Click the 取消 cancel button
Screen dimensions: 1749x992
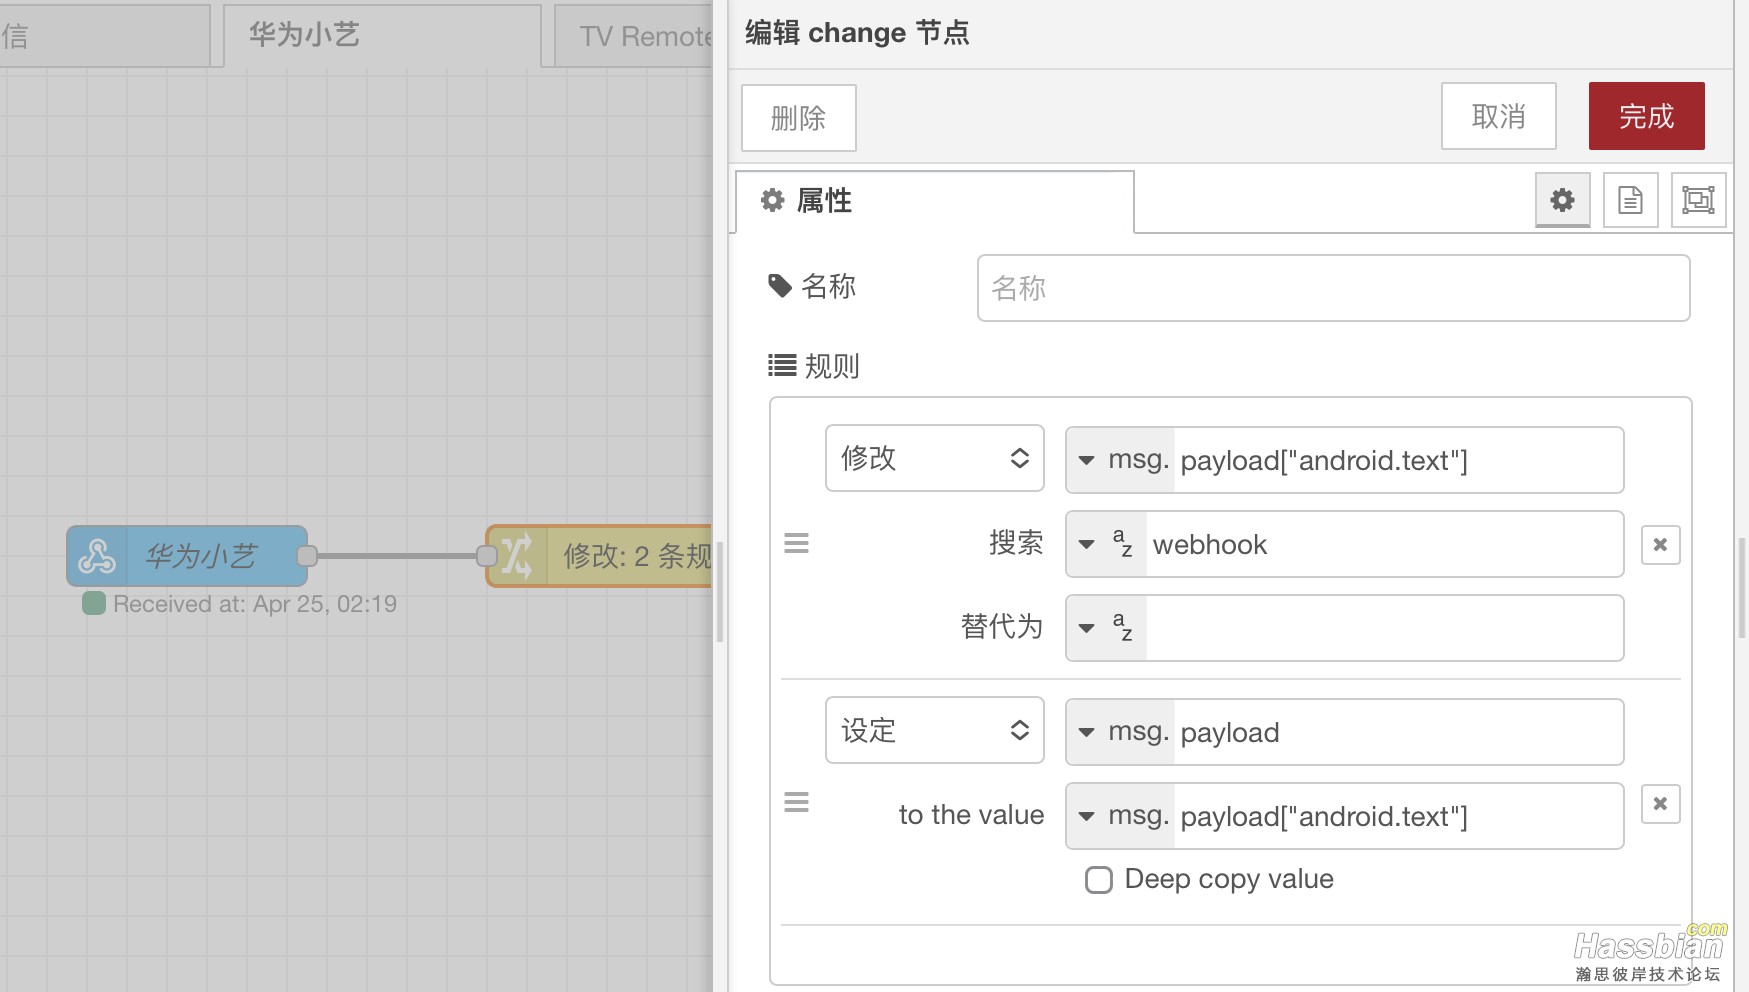tap(1498, 116)
